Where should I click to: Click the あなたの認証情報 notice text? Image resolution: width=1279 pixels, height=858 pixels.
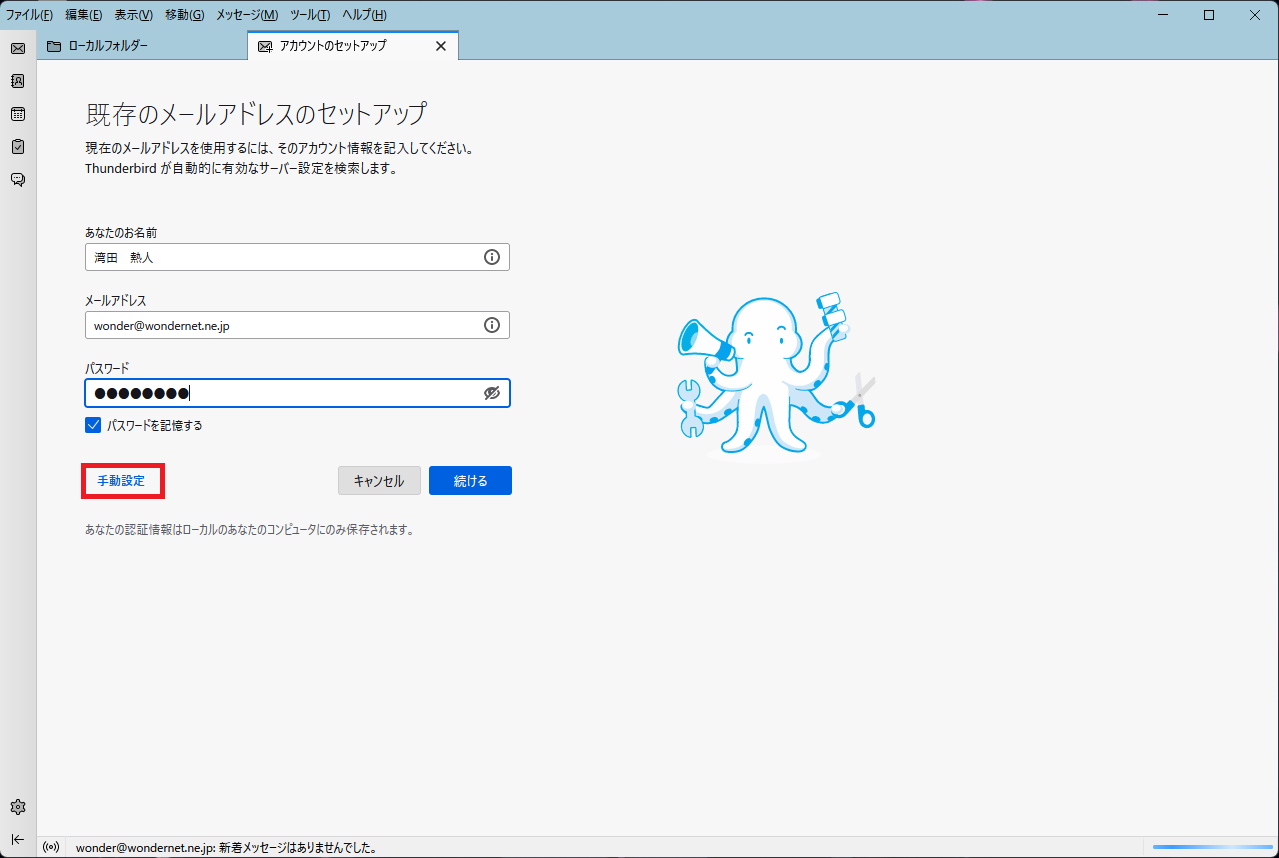coord(250,530)
